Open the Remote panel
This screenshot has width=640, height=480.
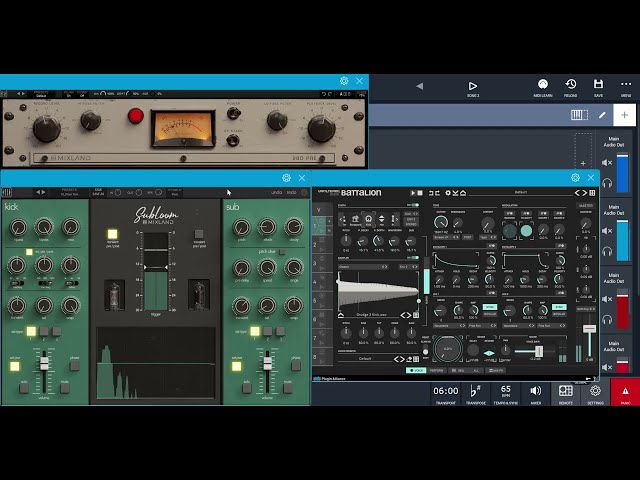(x=566, y=394)
